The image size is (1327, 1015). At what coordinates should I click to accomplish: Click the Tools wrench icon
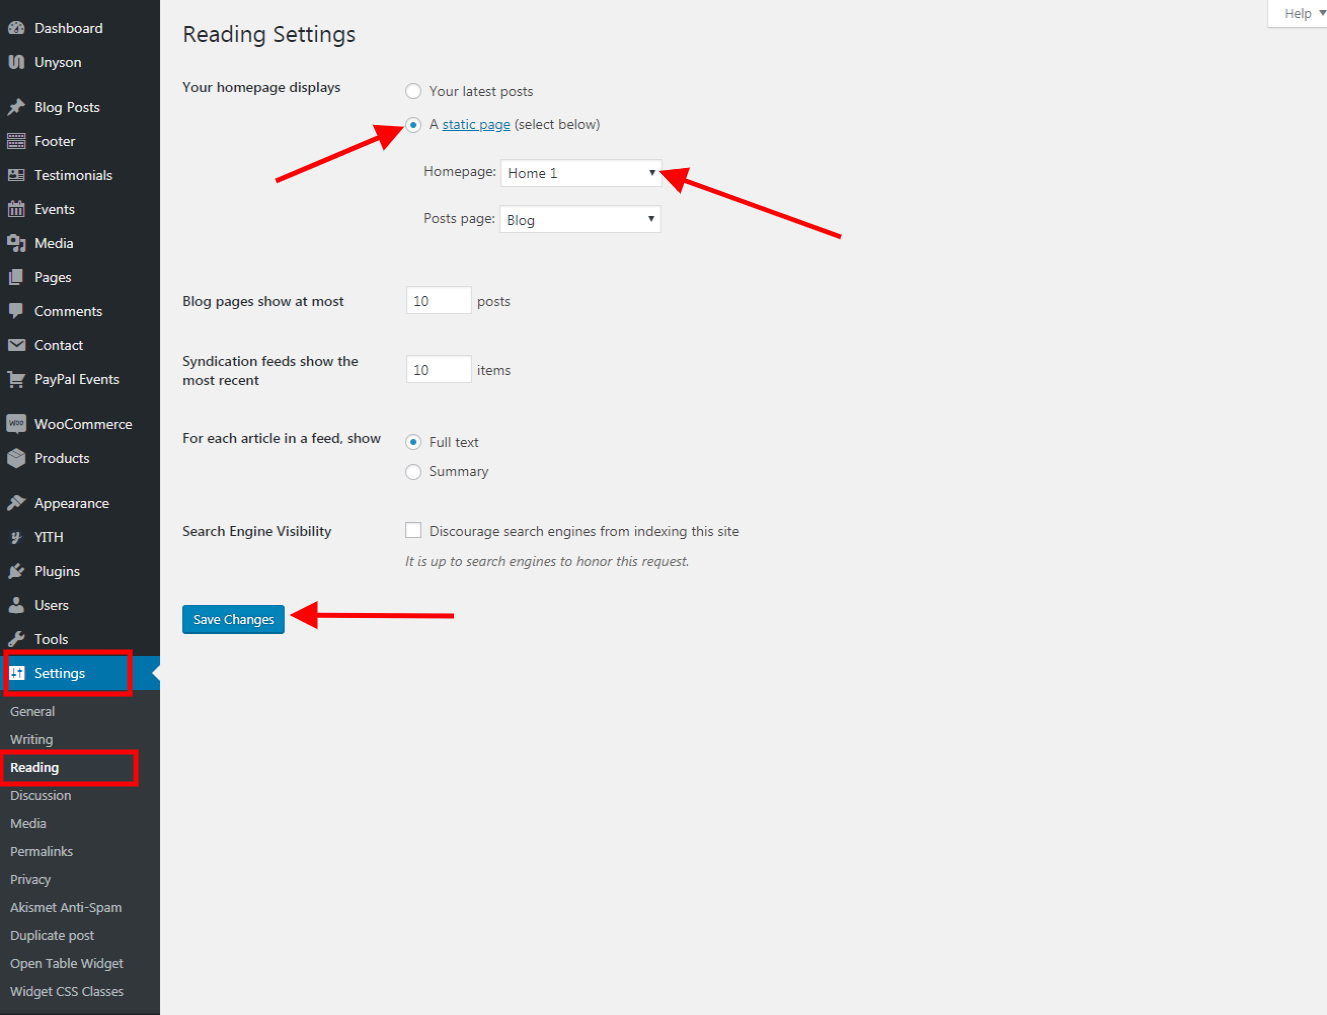pos(16,639)
